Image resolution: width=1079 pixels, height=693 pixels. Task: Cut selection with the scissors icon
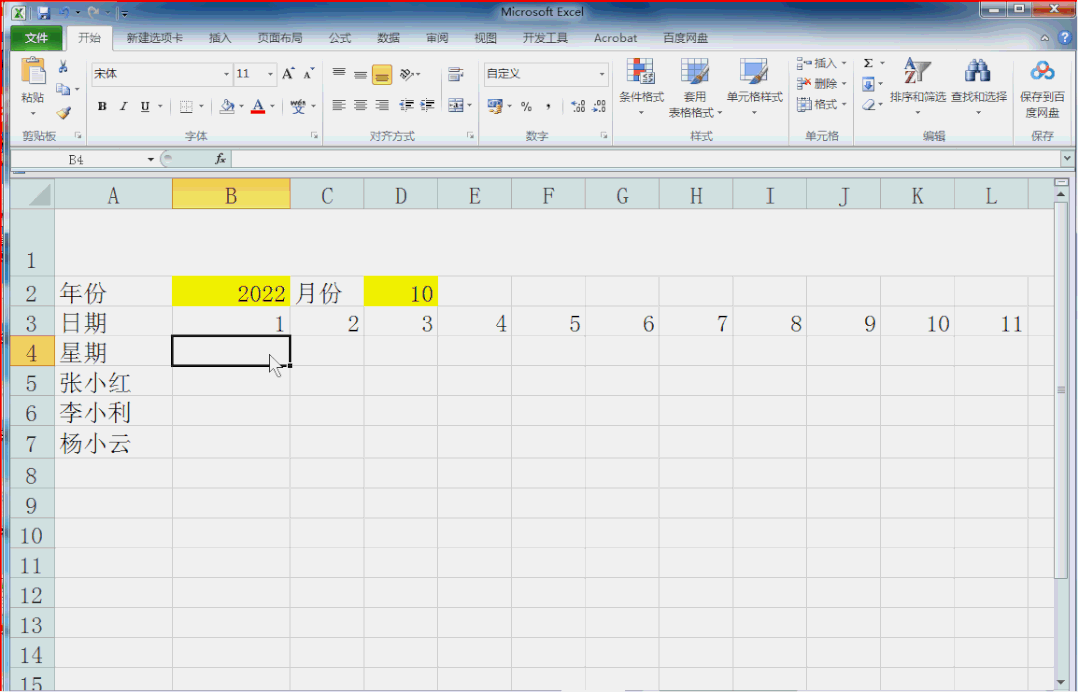tap(63, 66)
